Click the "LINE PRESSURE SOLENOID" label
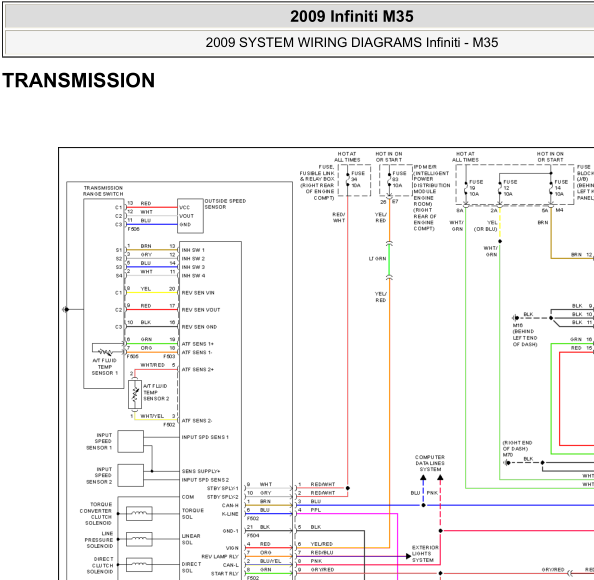The image size is (594, 580). point(99,540)
